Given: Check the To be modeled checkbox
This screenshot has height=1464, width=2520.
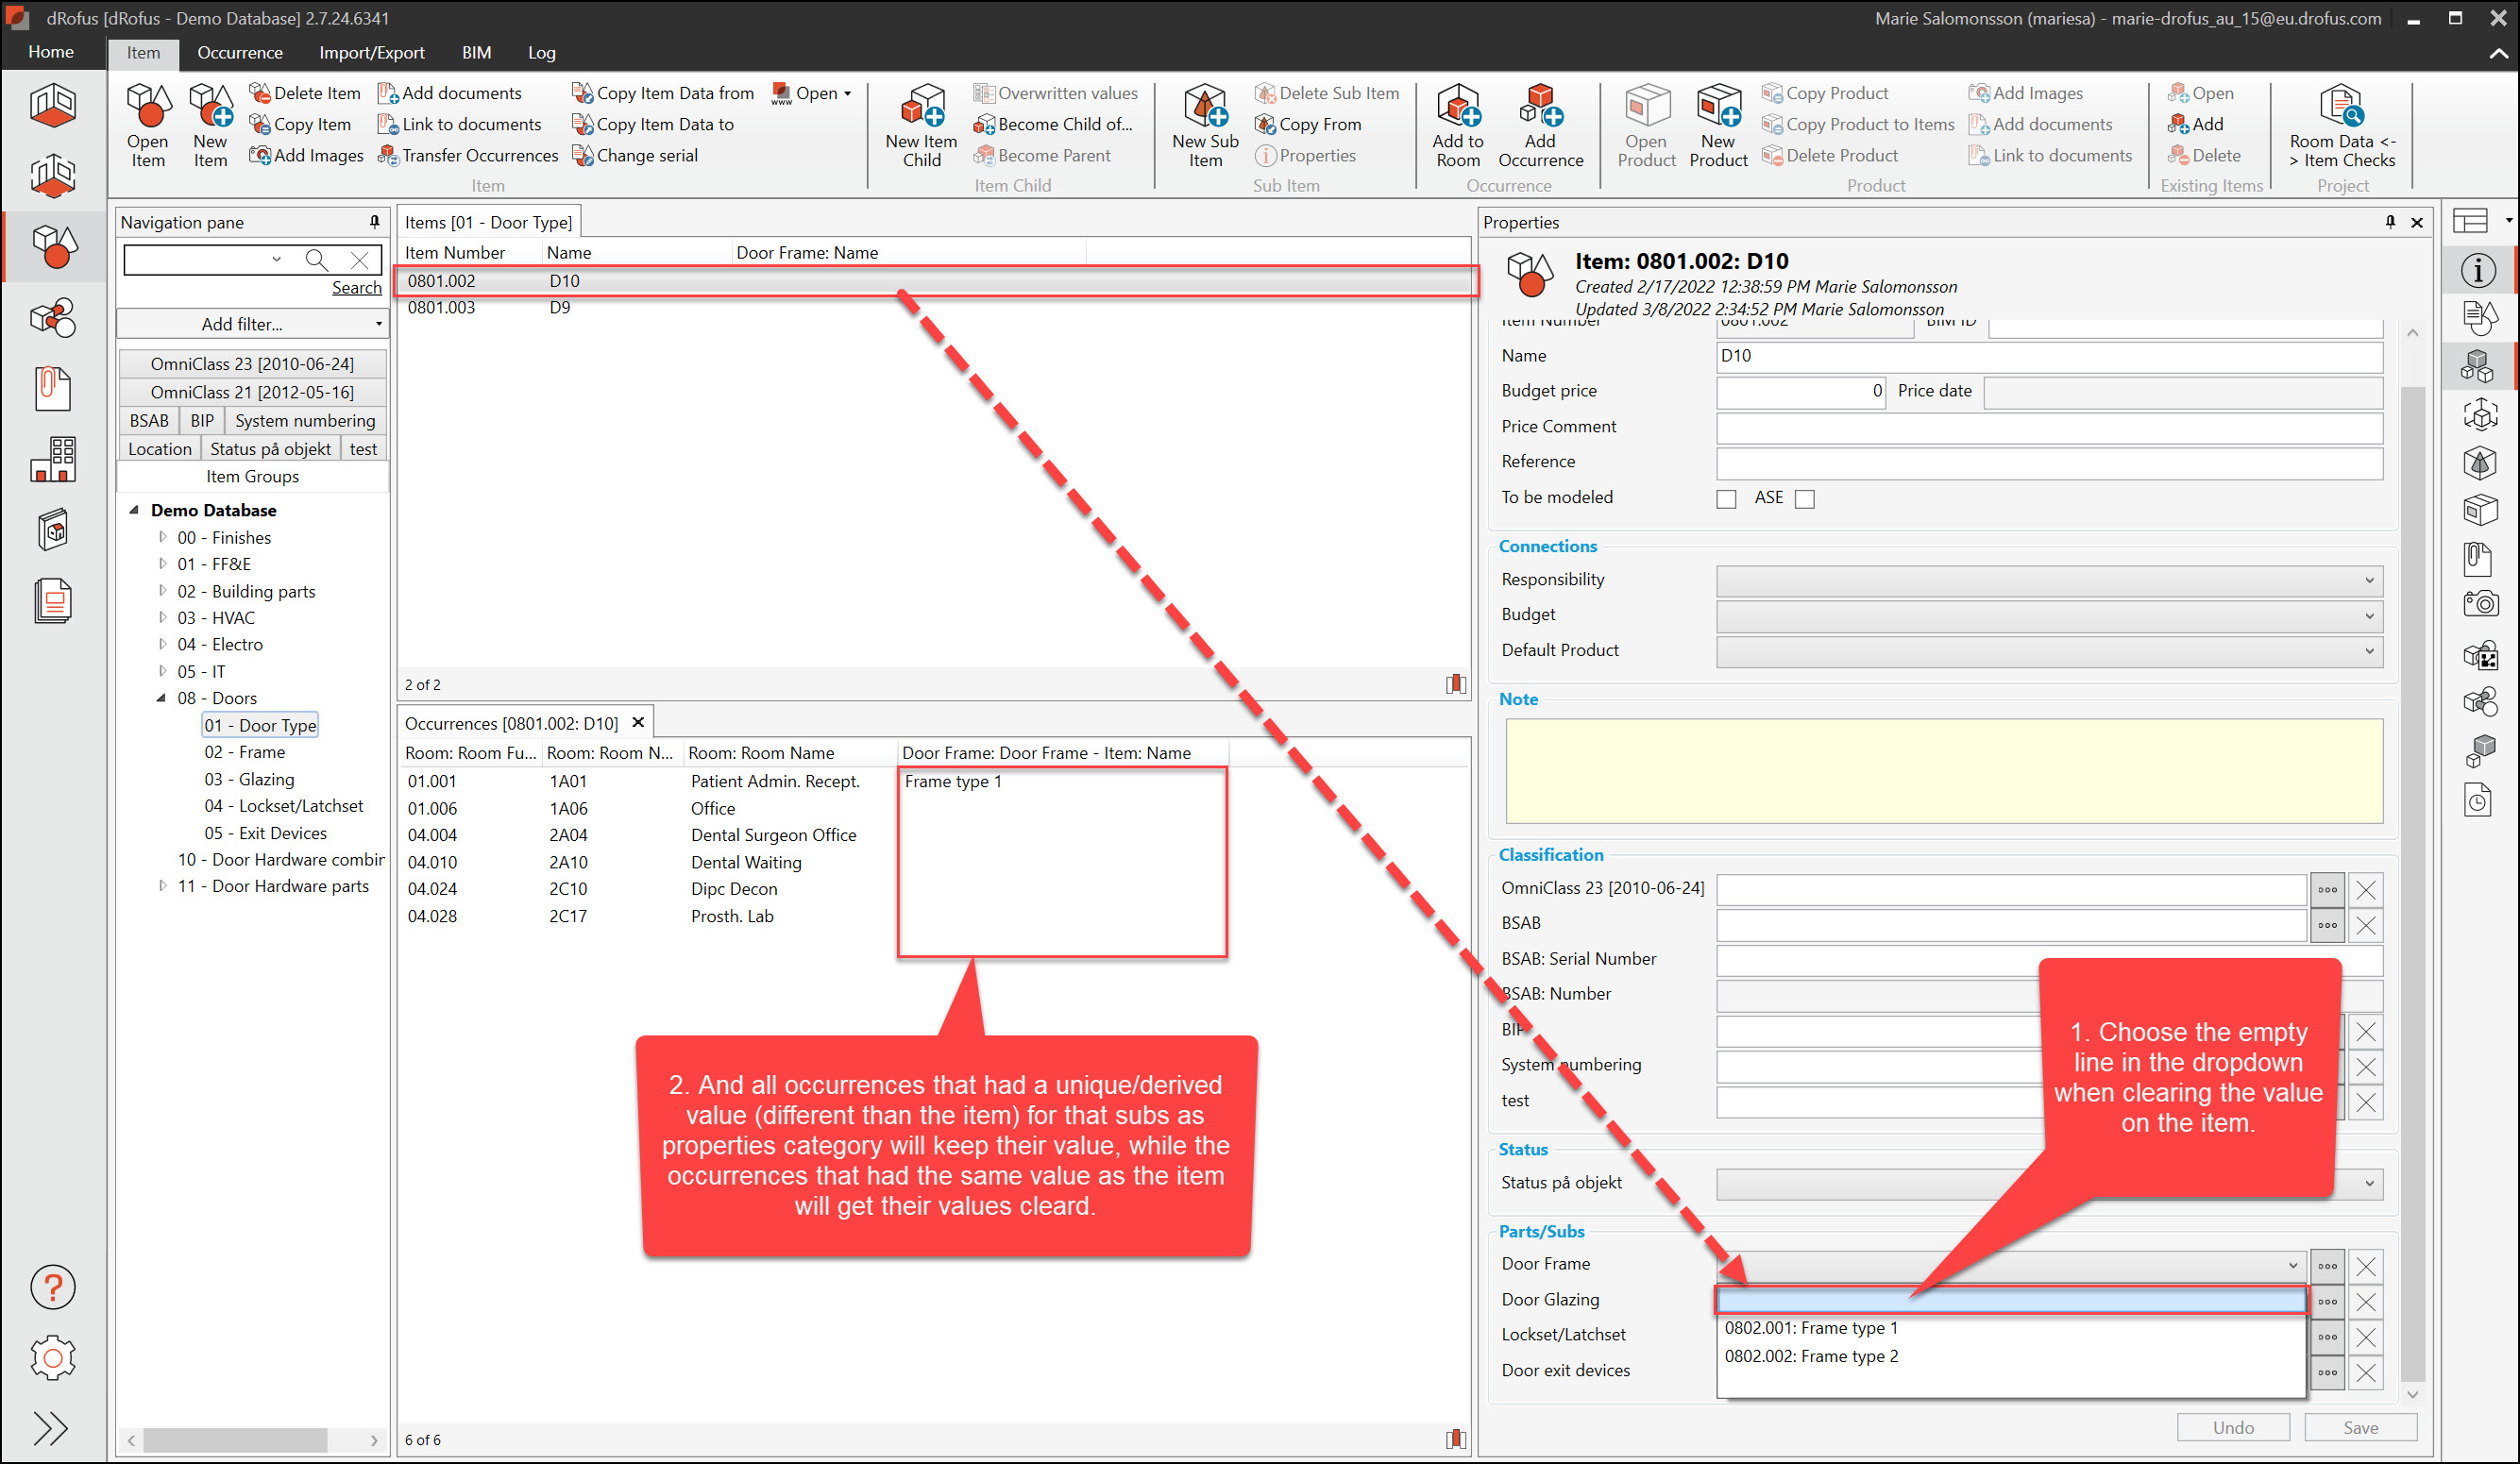Looking at the screenshot, I should tap(1726, 499).
